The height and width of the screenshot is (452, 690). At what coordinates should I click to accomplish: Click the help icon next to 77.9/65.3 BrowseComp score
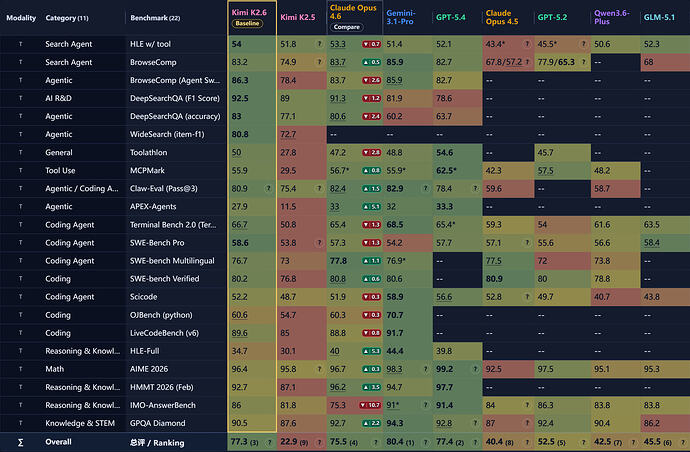point(584,62)
